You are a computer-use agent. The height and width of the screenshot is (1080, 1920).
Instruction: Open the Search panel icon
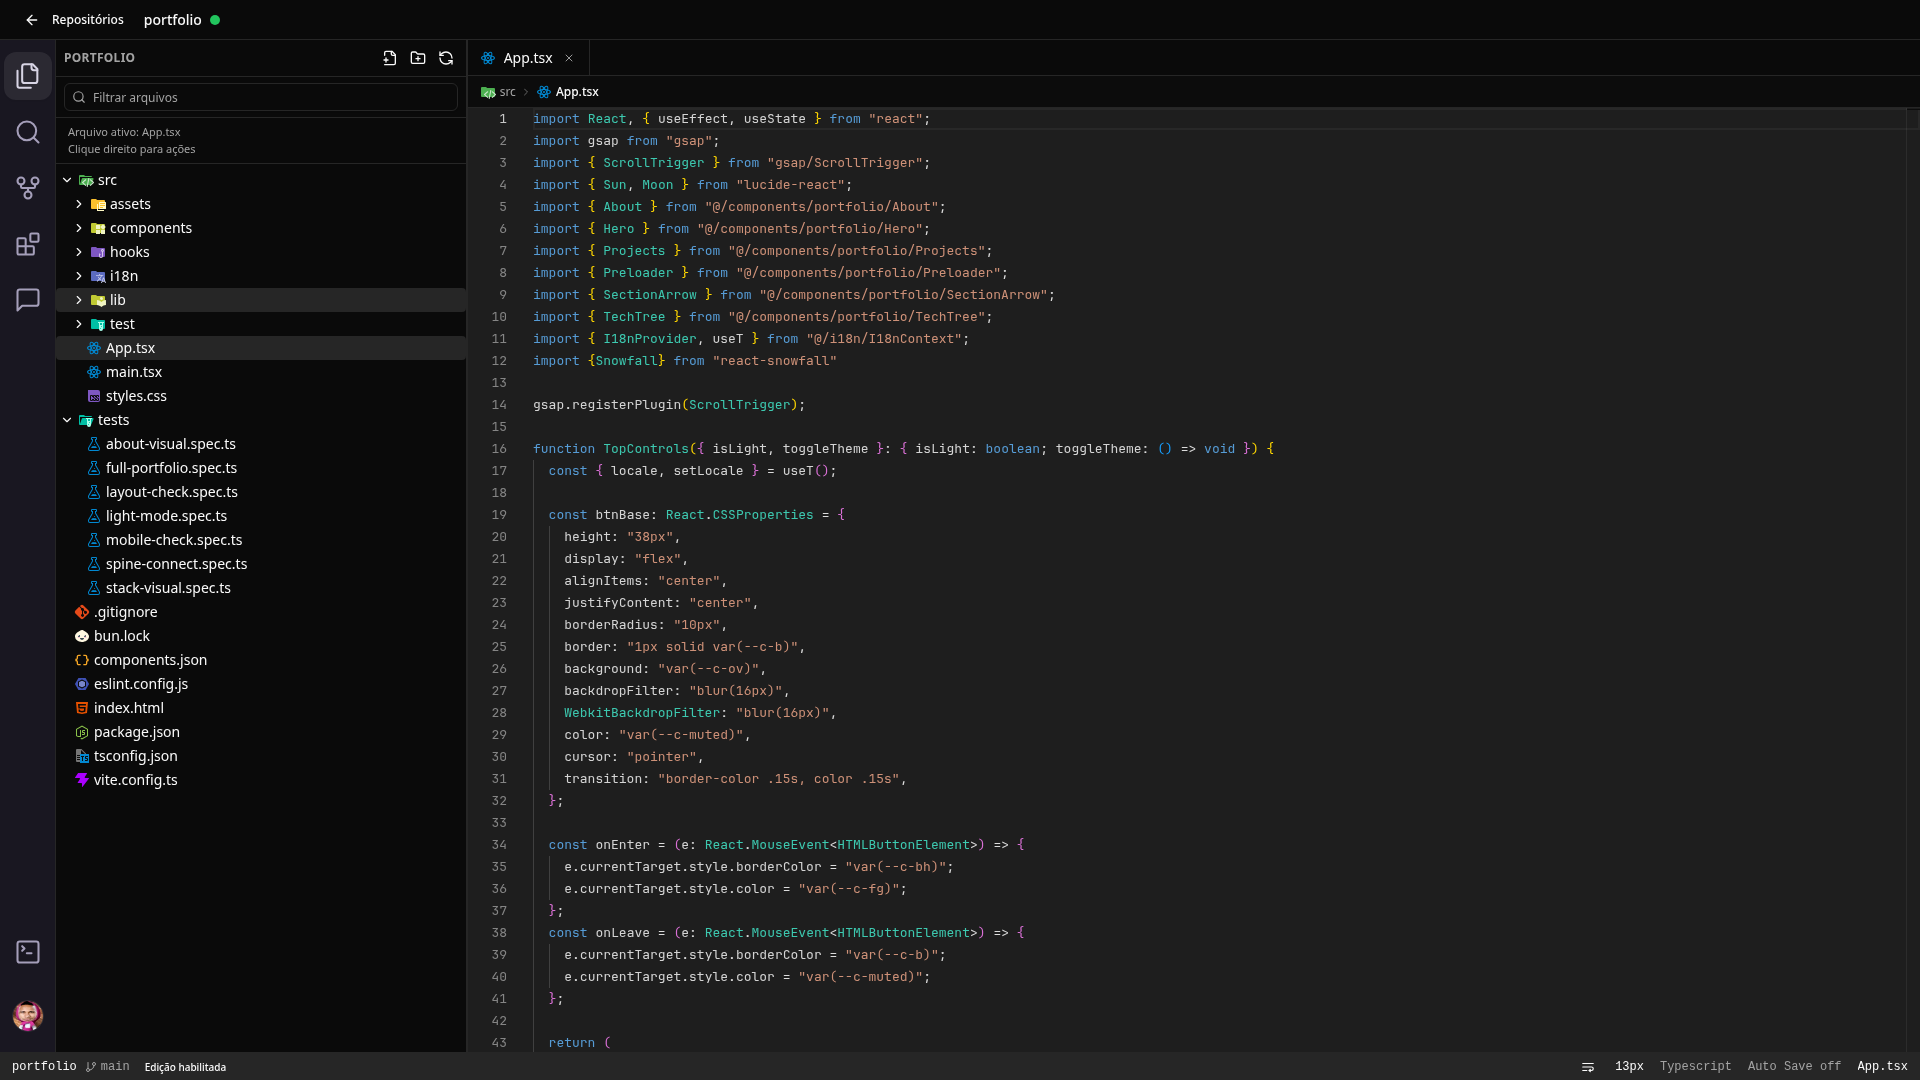(x=28, y=132)
